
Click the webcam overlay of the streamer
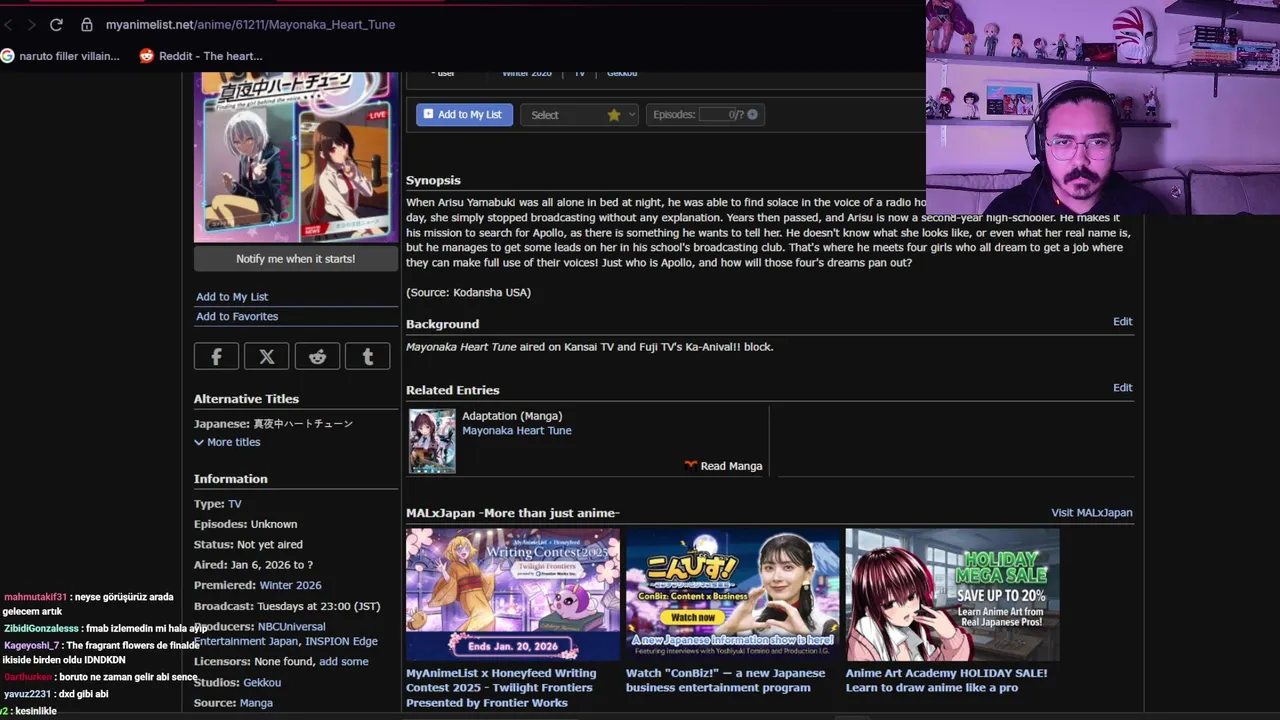1103,107
